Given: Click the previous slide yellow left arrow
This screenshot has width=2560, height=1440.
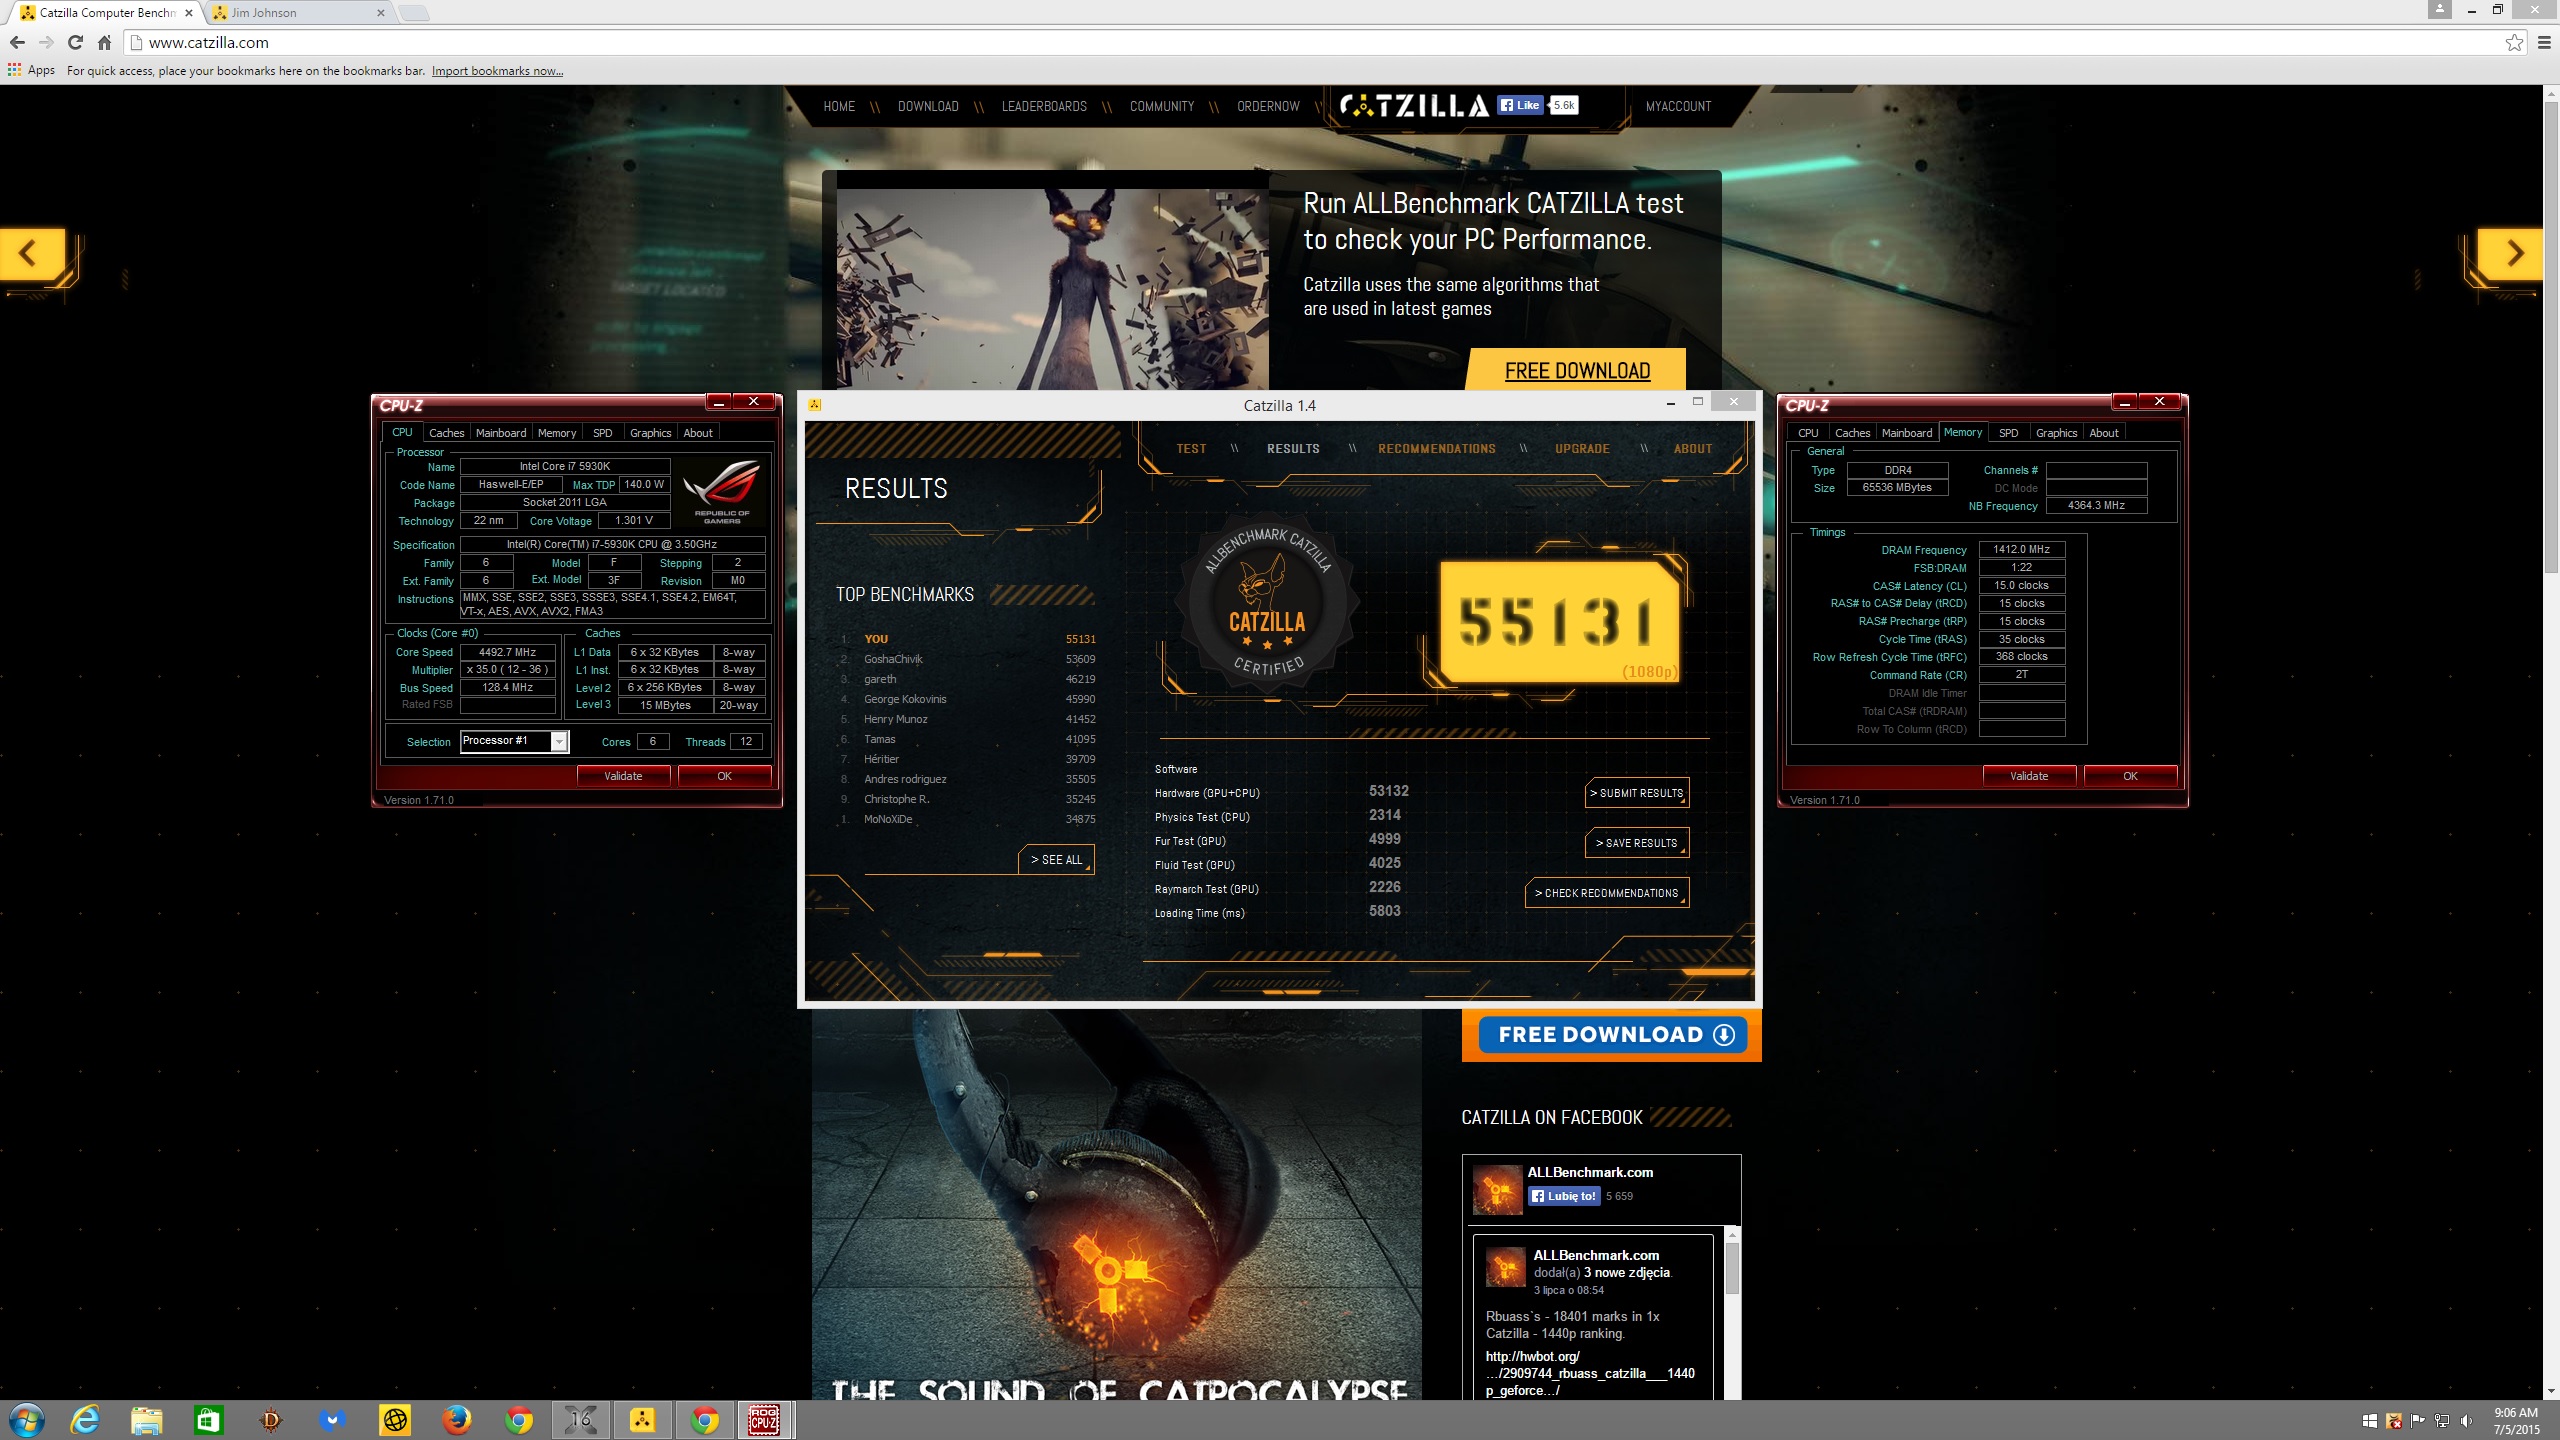Looking at the screenshot, I should 31,253.
